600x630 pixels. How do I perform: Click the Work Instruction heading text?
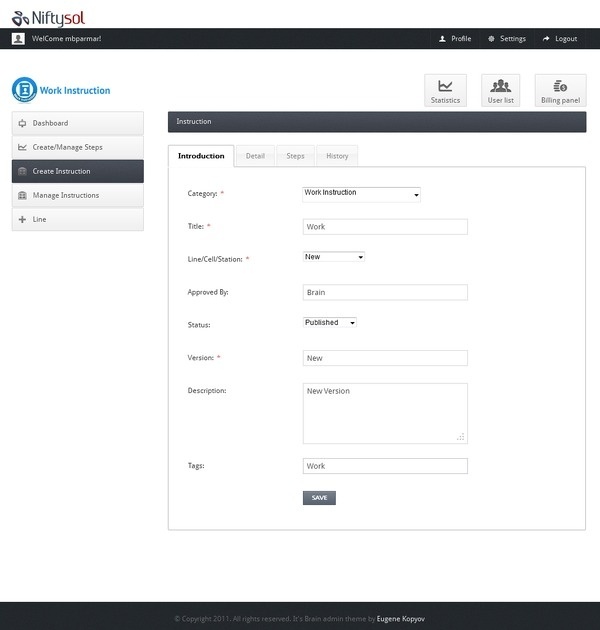point(75,90)
